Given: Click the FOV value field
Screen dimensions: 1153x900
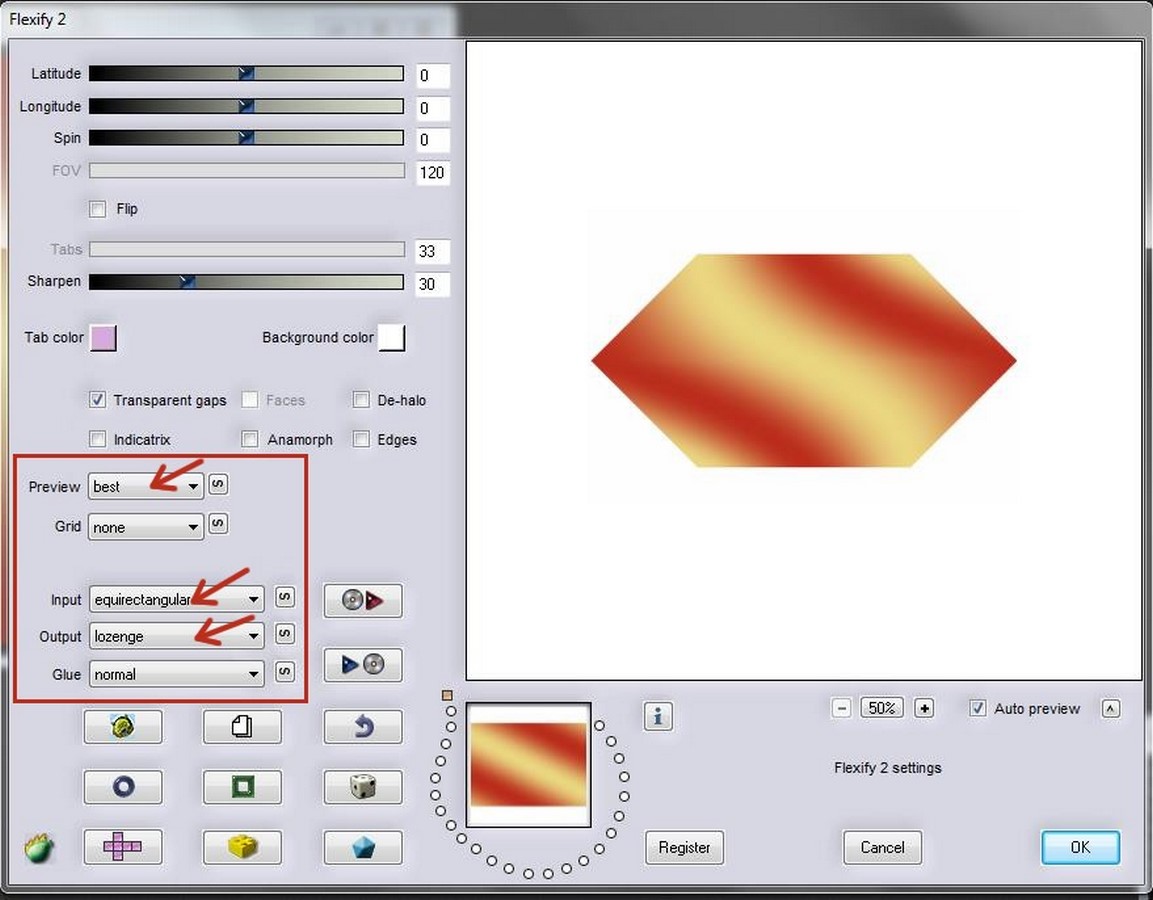Looking at the screenshot, I should [432, 173].
